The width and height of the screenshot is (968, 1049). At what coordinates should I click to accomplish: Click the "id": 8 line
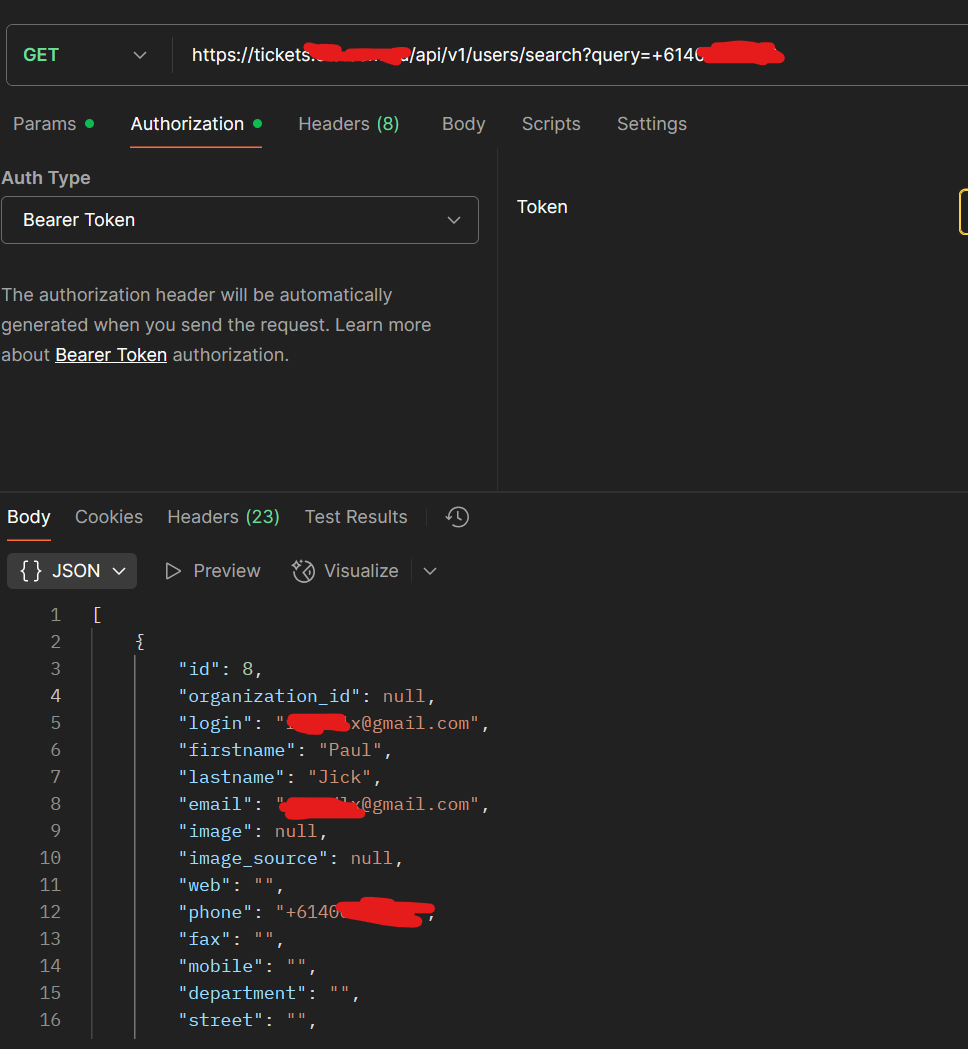tap(220, 669)
